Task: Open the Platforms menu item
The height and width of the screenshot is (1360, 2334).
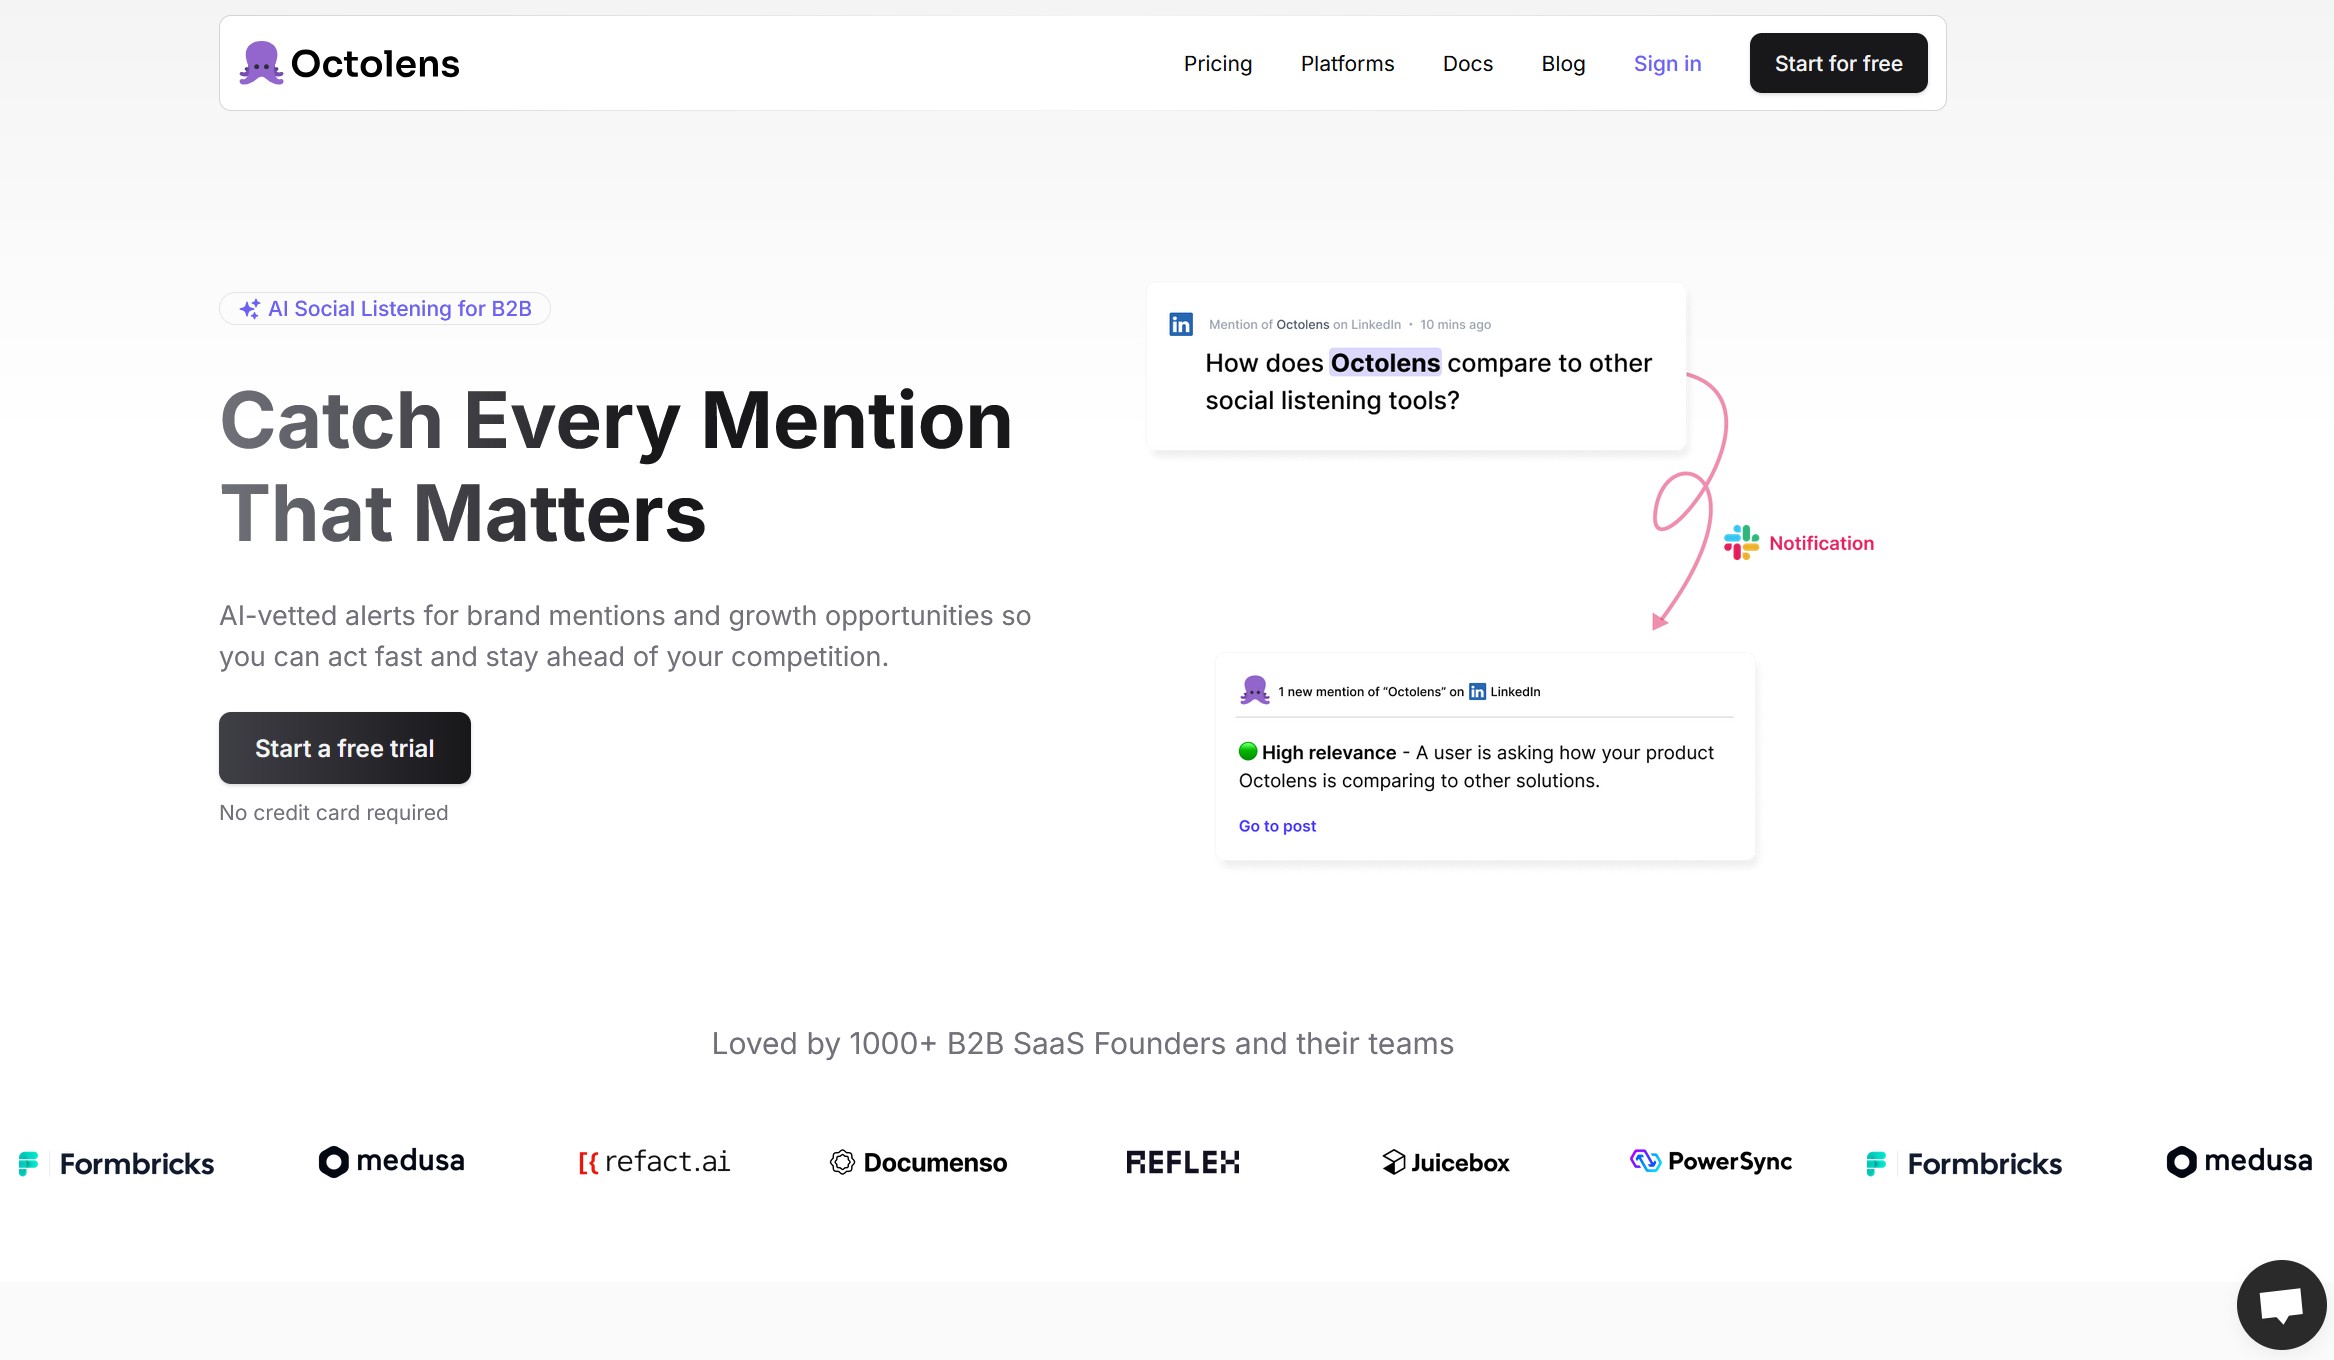Action: 1347,63
